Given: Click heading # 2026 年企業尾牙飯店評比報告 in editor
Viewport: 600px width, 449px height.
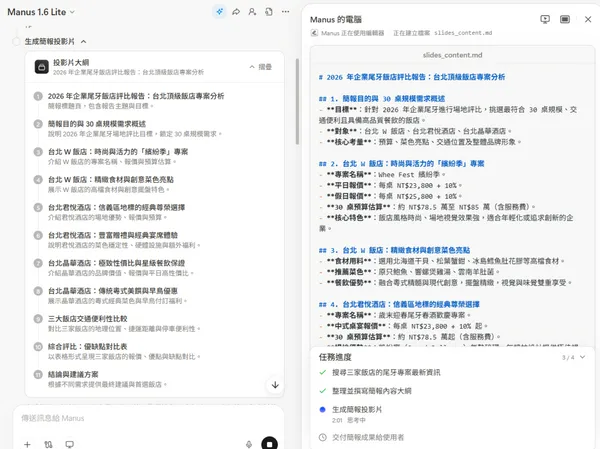Looking at the screenshot, I should pos(412,77).
